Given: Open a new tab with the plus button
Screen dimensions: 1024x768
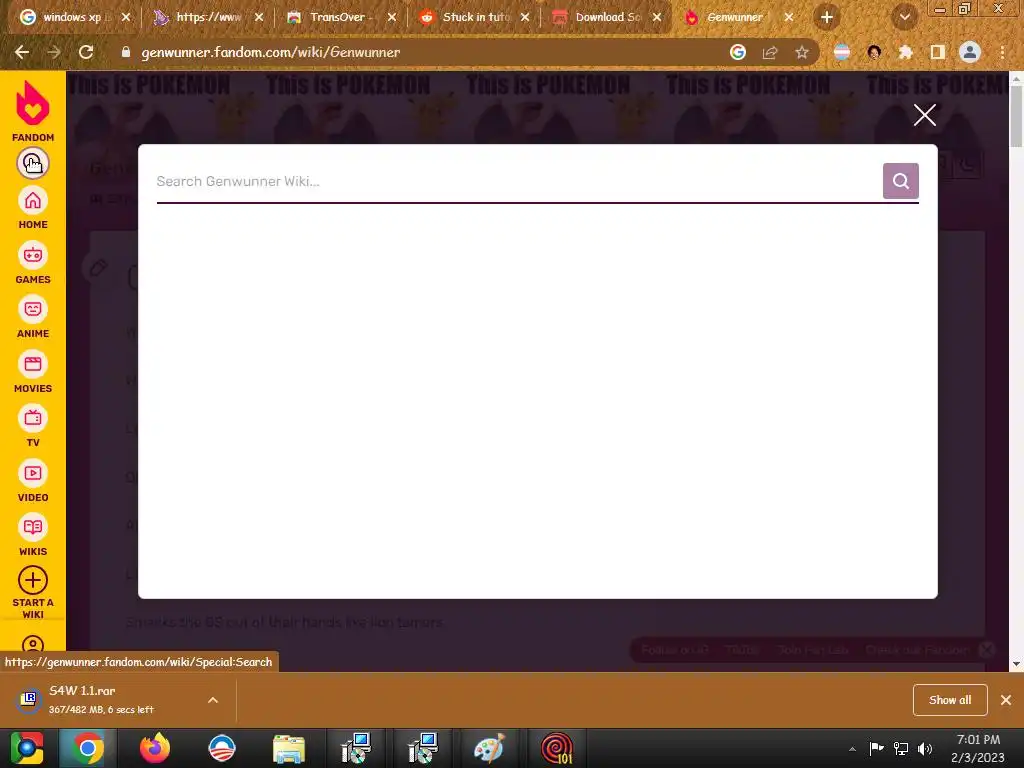Looking at the screenshot, I should 827,18.
